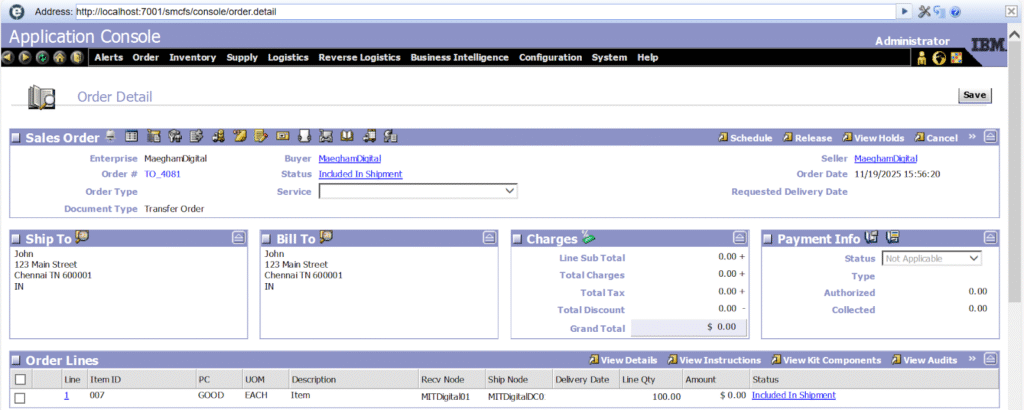Open the Configuration menu
The image size is (1024, 410).
(x=550, y=58)
